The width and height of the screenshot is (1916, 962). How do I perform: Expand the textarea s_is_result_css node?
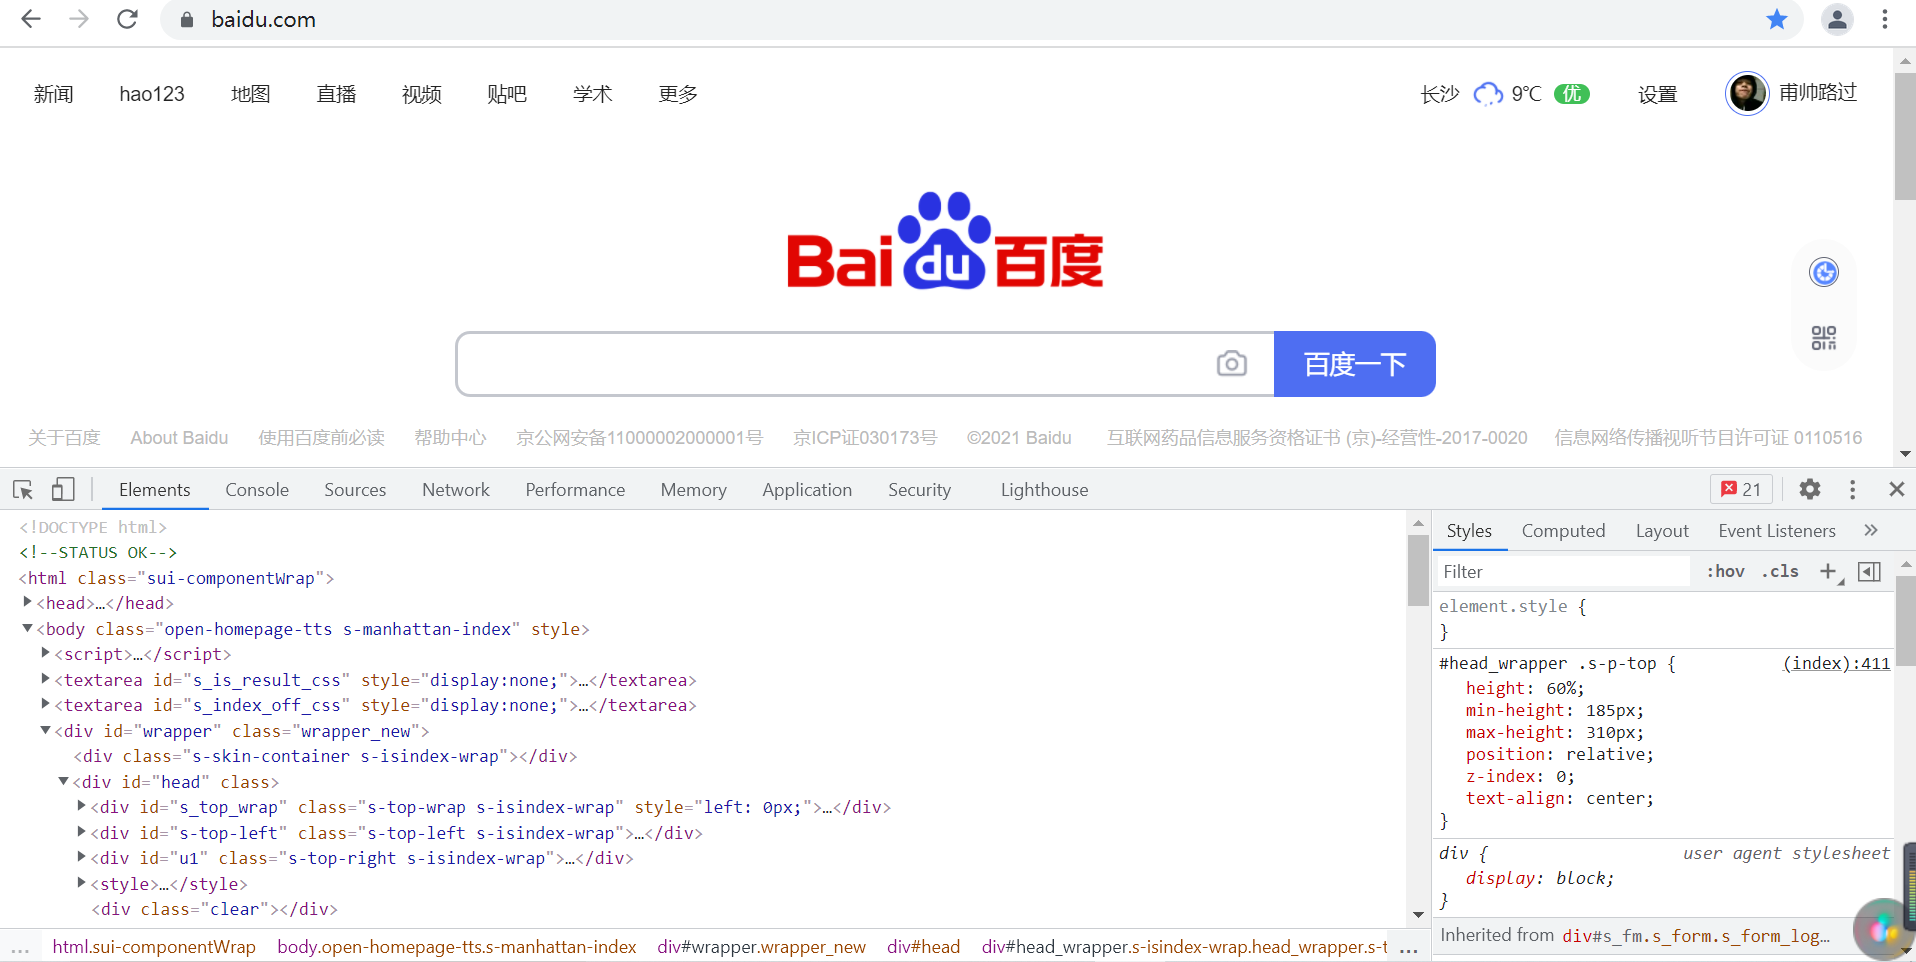[46, 678]
